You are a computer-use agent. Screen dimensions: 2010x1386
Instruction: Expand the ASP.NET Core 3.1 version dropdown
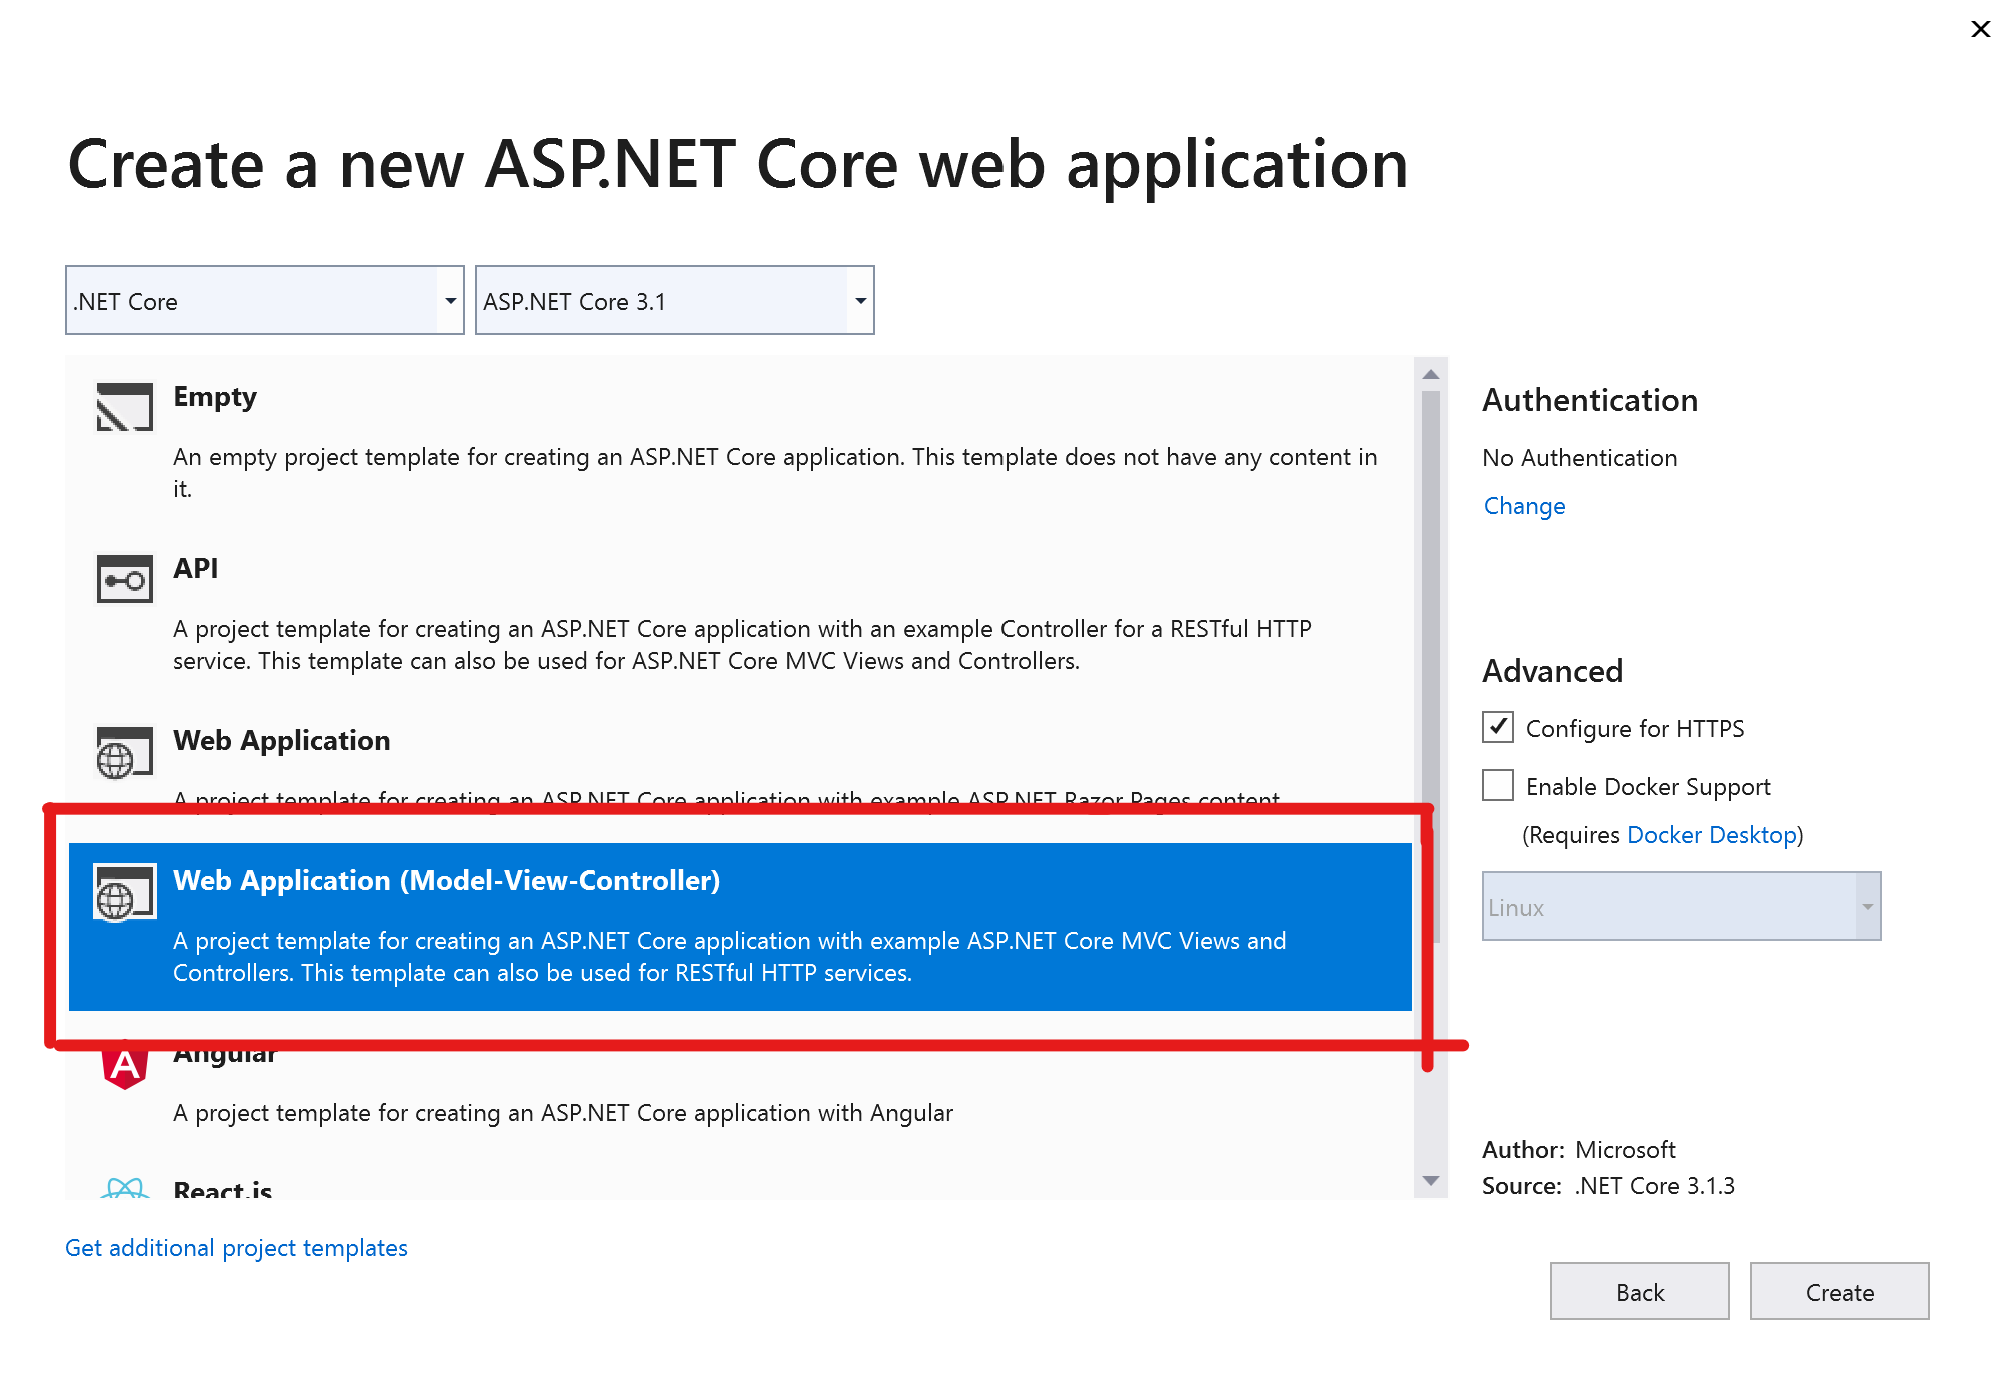click(675, 300)
